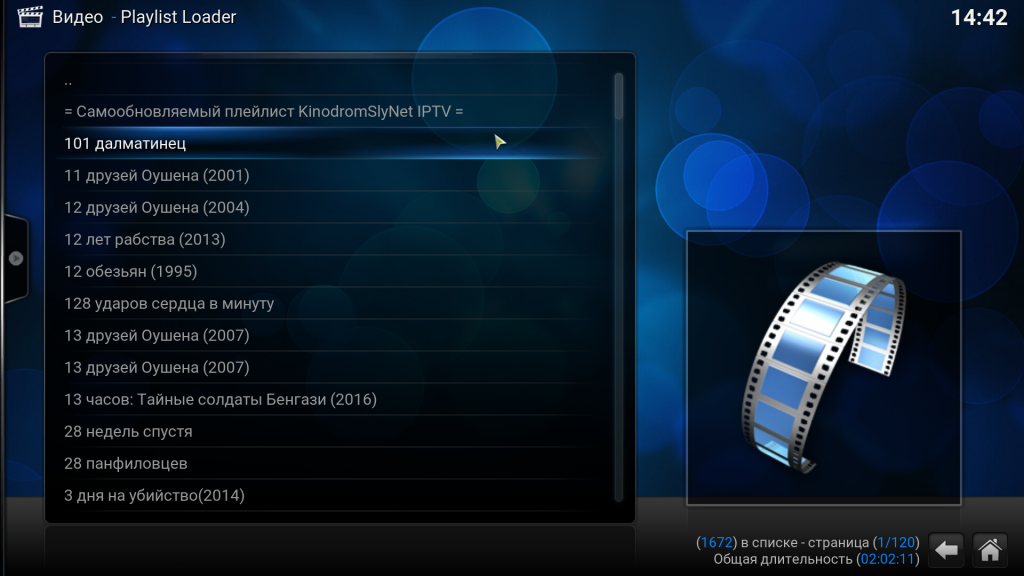
Task: Play '11 друзей Оушена (2001)'
Action: [156, 175]
